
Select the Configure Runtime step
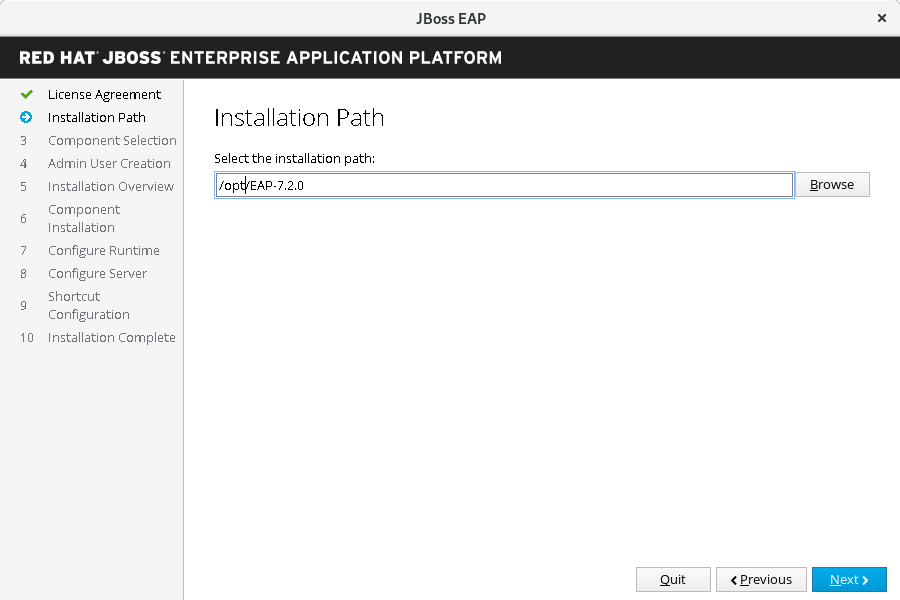(x=104, y=251)
